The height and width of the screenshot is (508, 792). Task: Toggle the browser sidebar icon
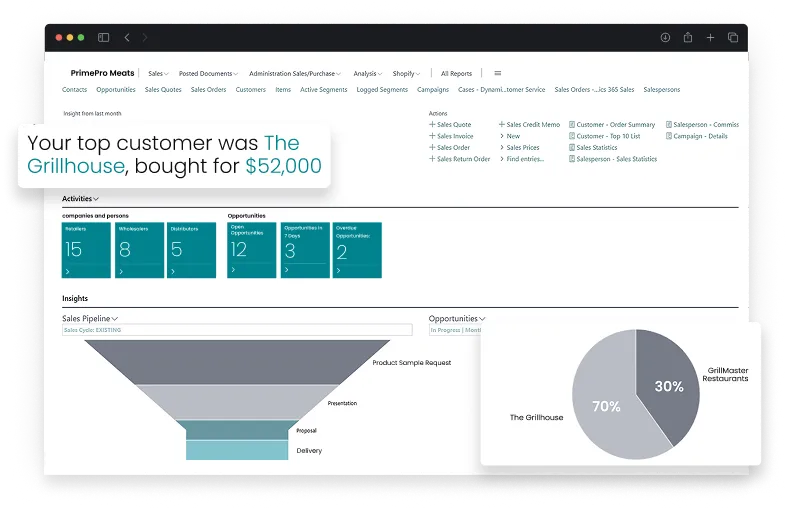104,37
